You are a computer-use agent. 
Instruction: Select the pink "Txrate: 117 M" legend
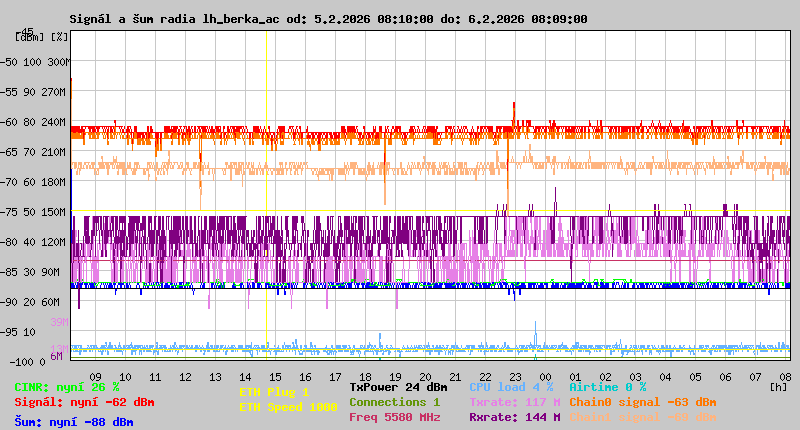pos(514,402)
